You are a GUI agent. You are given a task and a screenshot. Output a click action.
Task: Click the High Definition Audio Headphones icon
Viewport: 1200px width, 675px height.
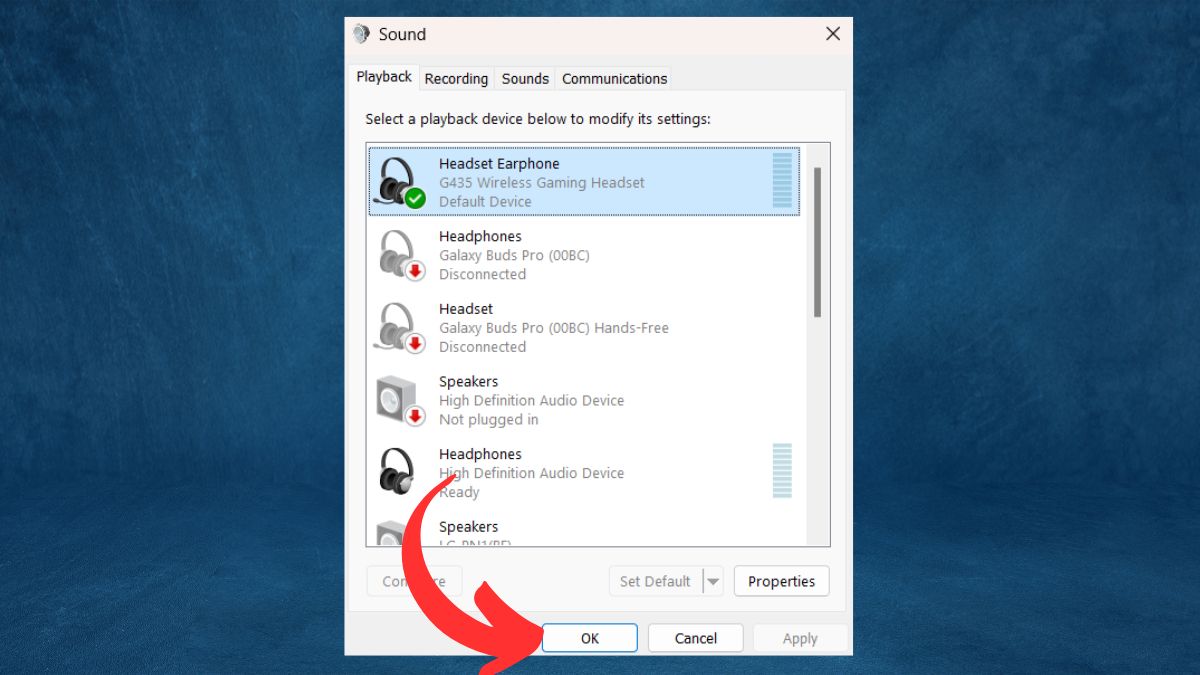tap(400, 472)
